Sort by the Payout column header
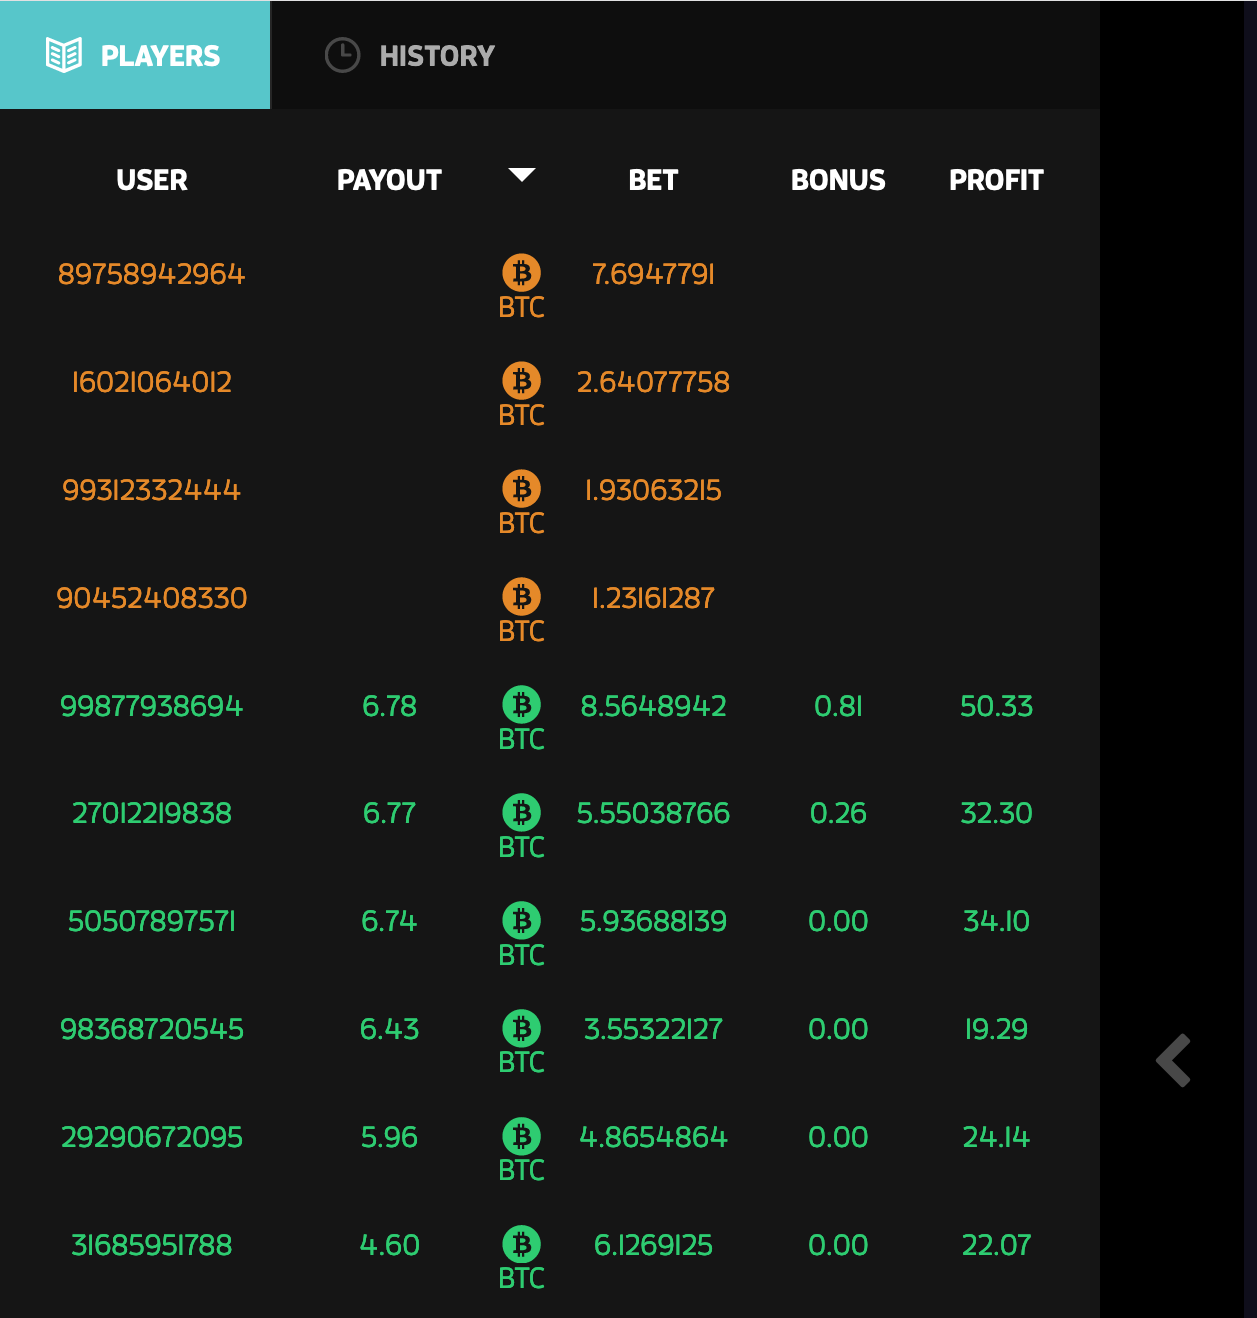 click(x=389, y=180)
